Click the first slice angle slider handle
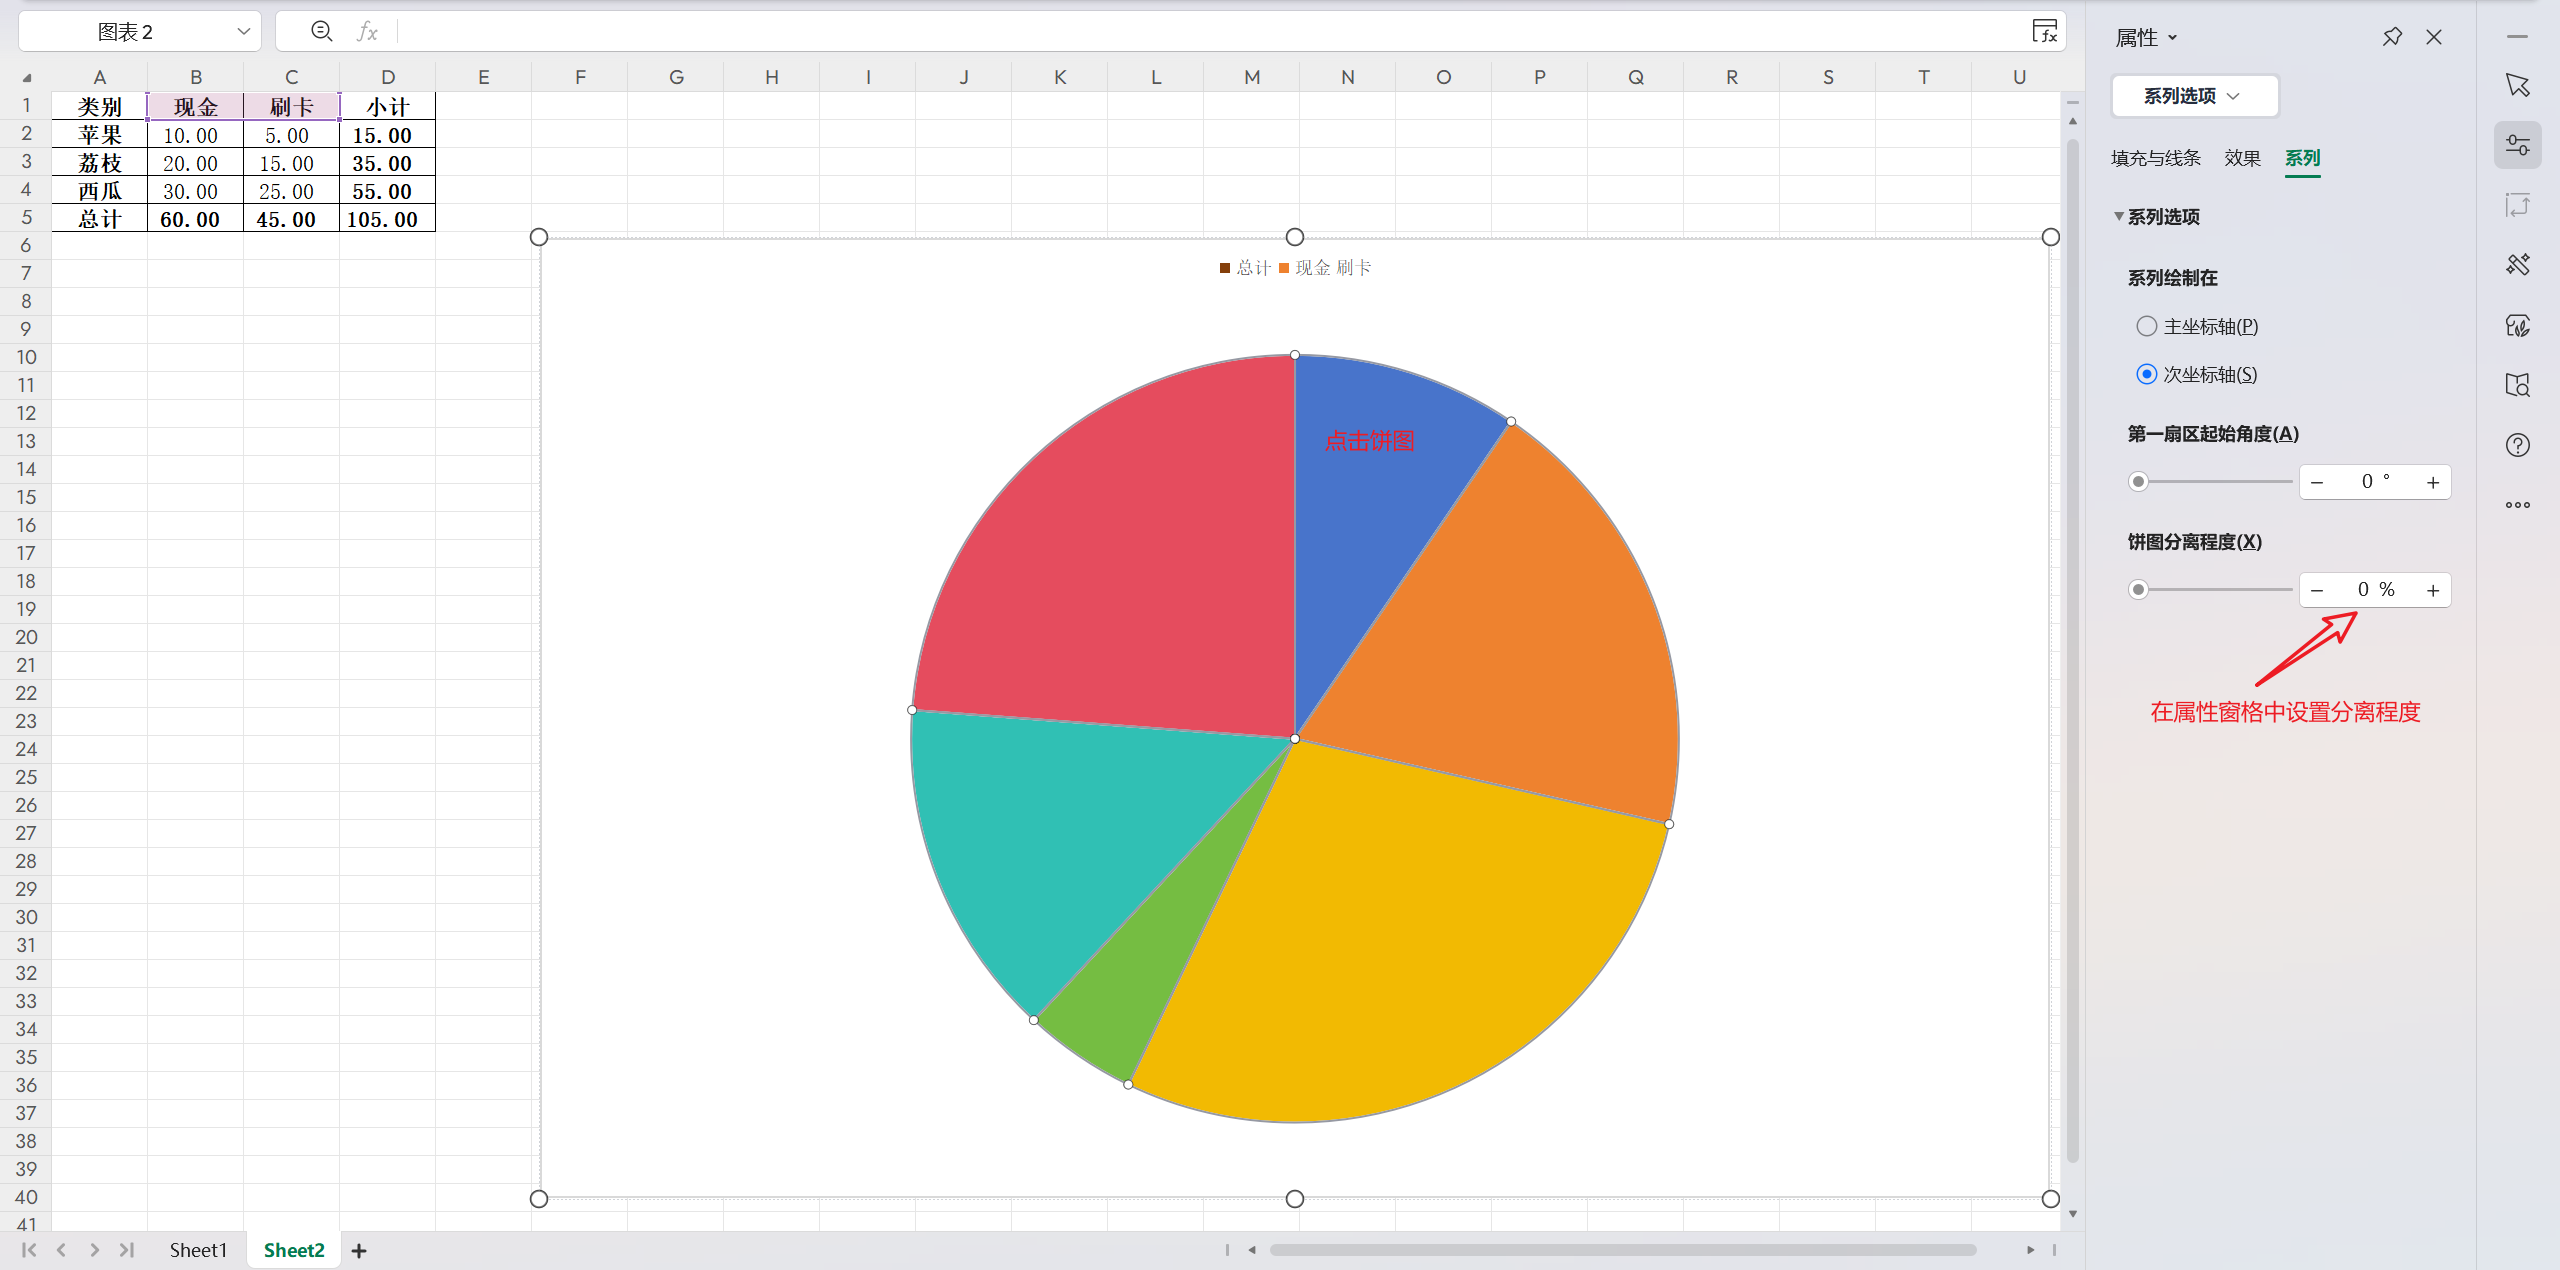Screen dimensions: 2560x1270 2138,482
